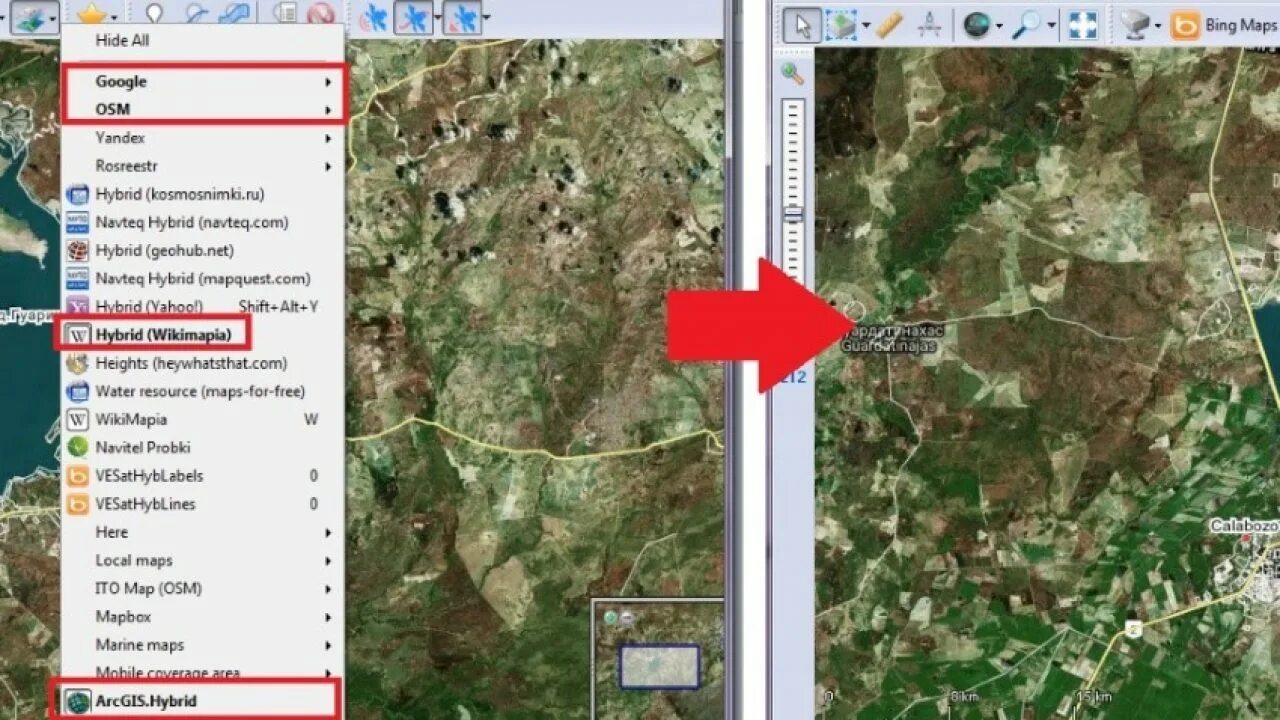This screenshot has width=1280, height=720.
Task: Expand the Local maps submenu
Action: (204, 560)
